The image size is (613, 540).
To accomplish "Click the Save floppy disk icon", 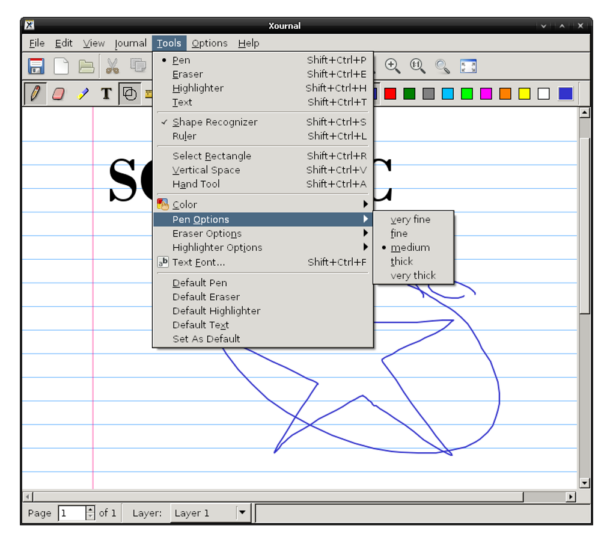I will (36, 66).
